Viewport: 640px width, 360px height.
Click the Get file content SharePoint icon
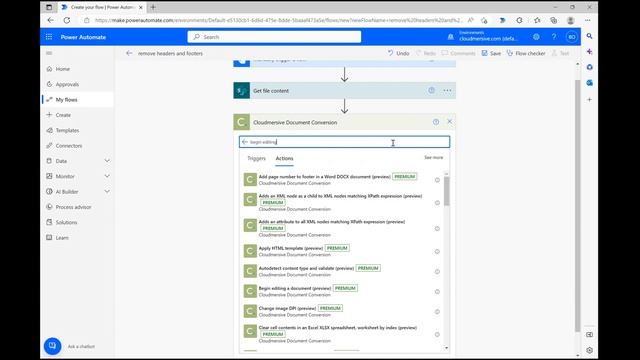tap(242, 91)
